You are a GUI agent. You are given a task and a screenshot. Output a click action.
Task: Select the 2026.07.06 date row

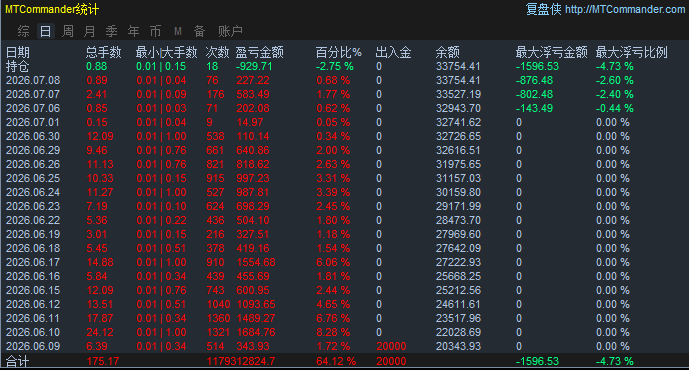coord(33,109)
